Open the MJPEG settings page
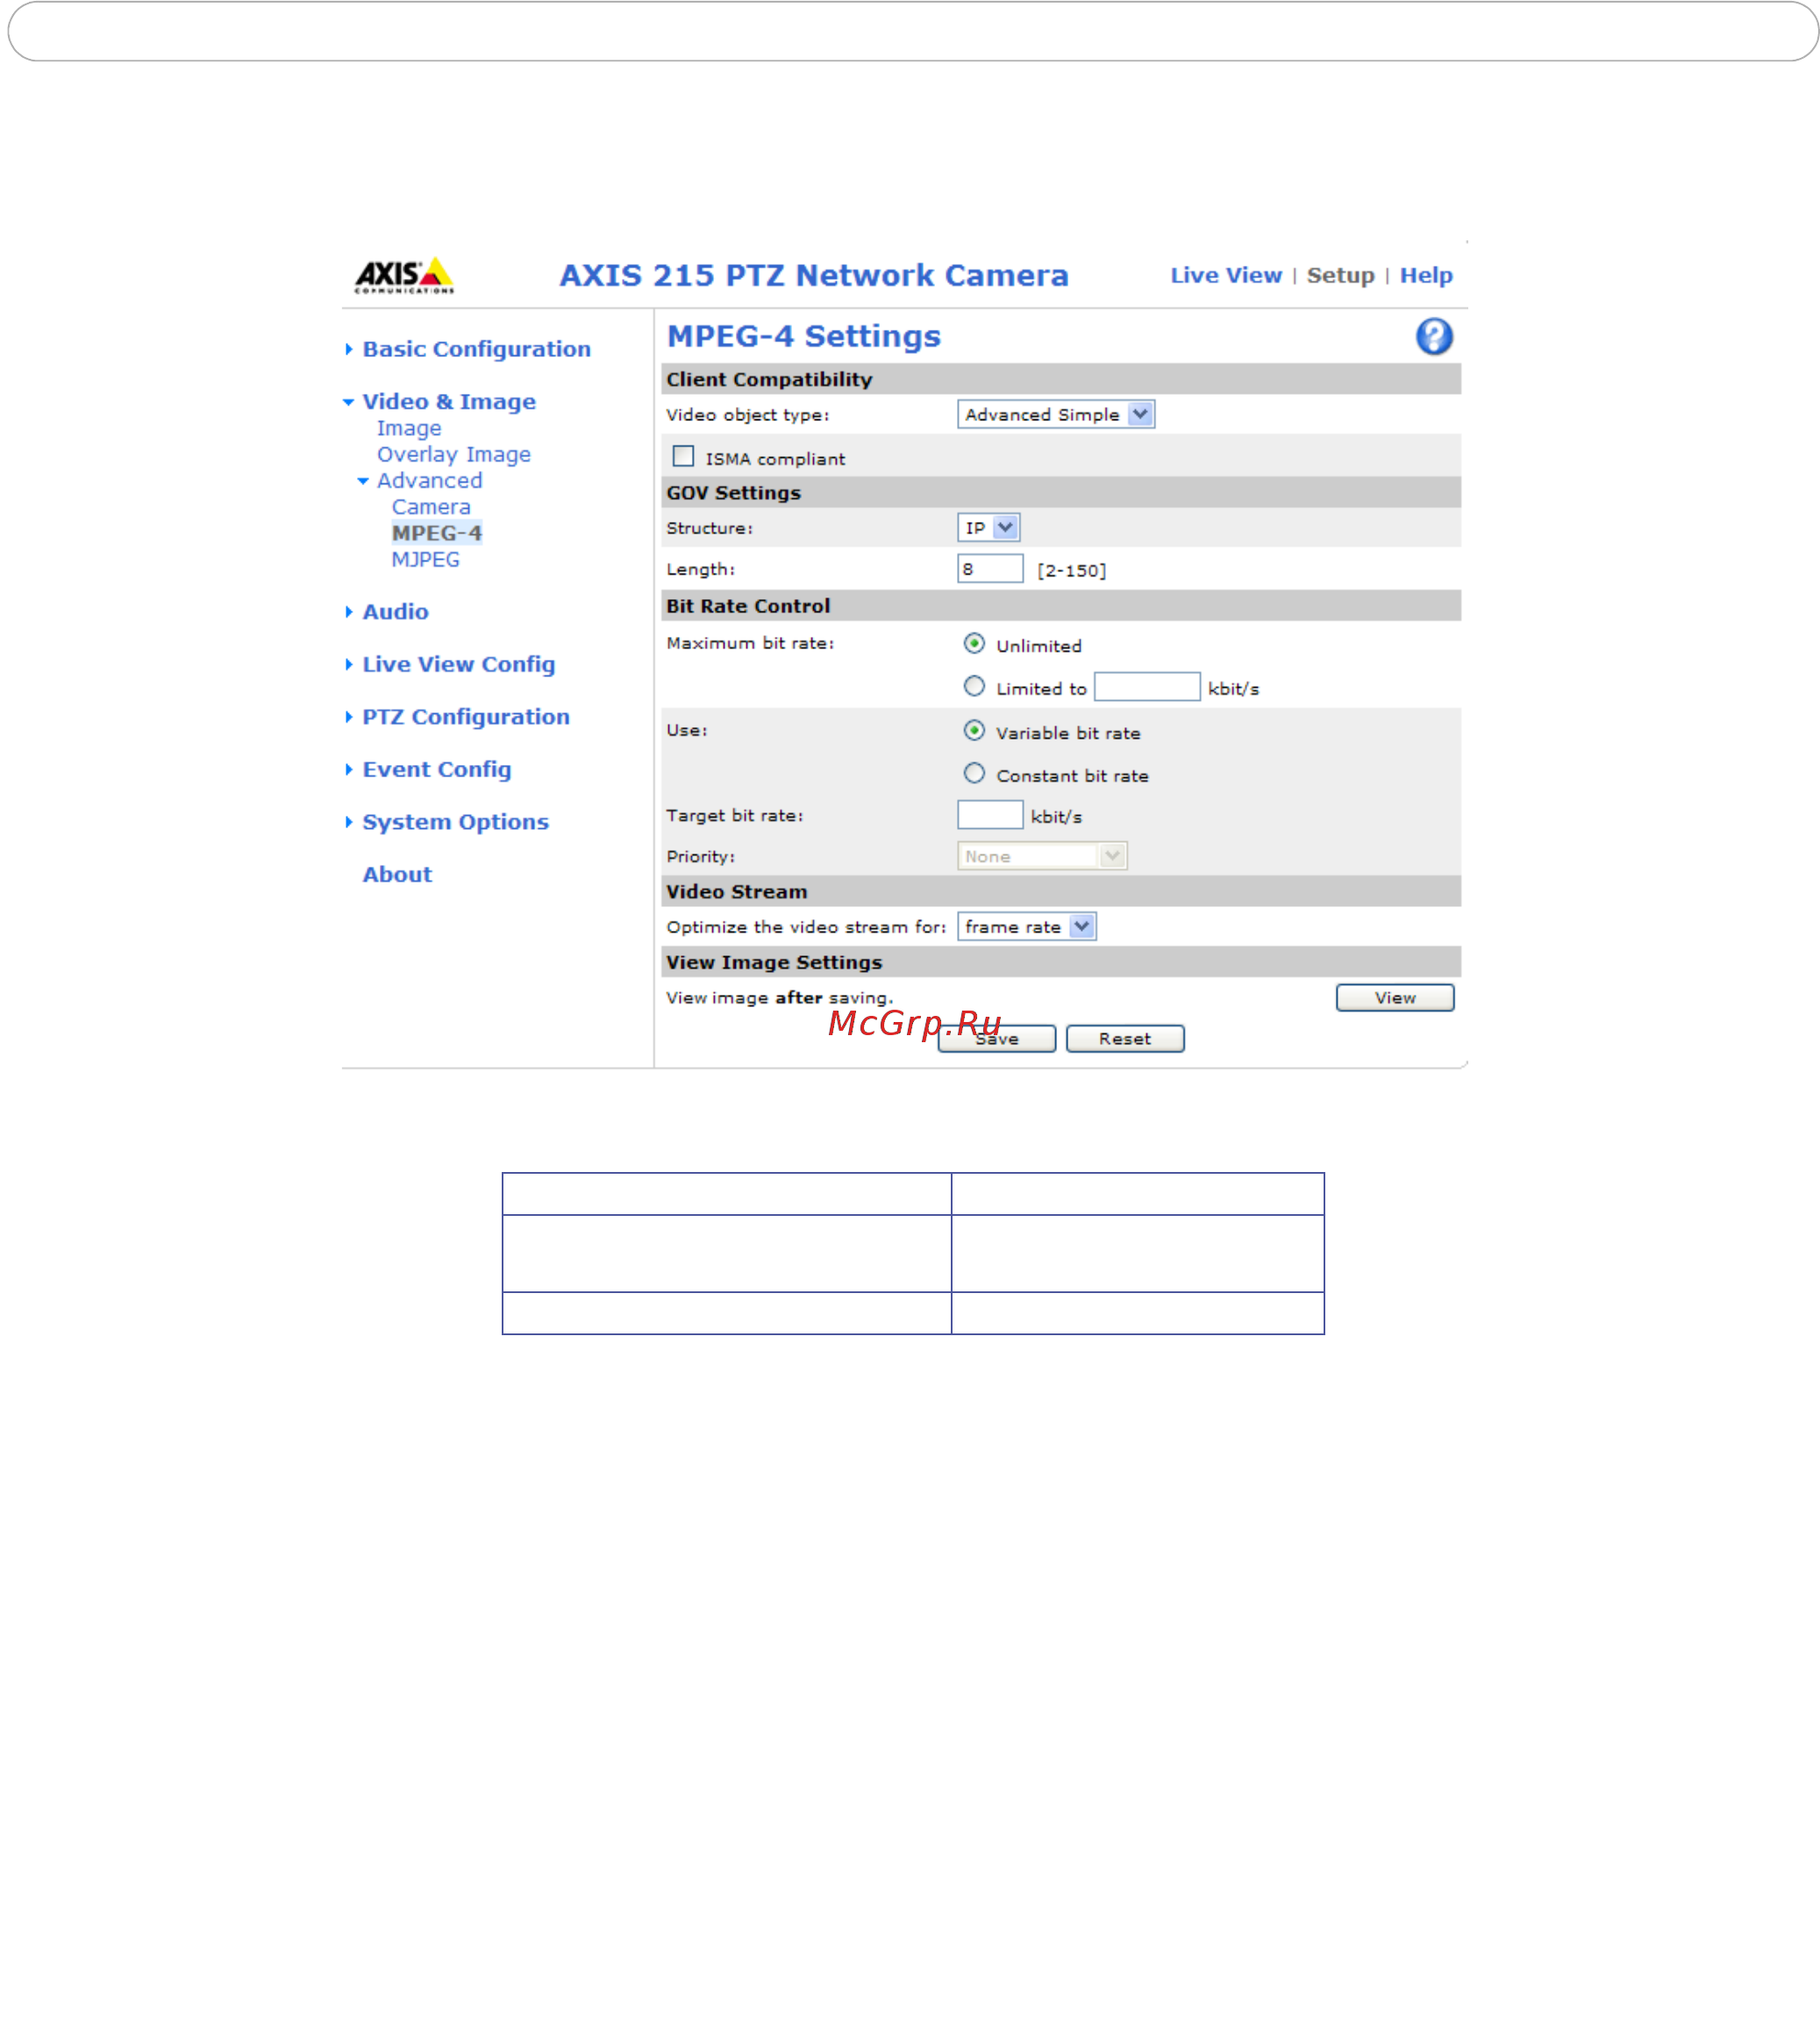 pyautogui.click(x=425, y=559)
